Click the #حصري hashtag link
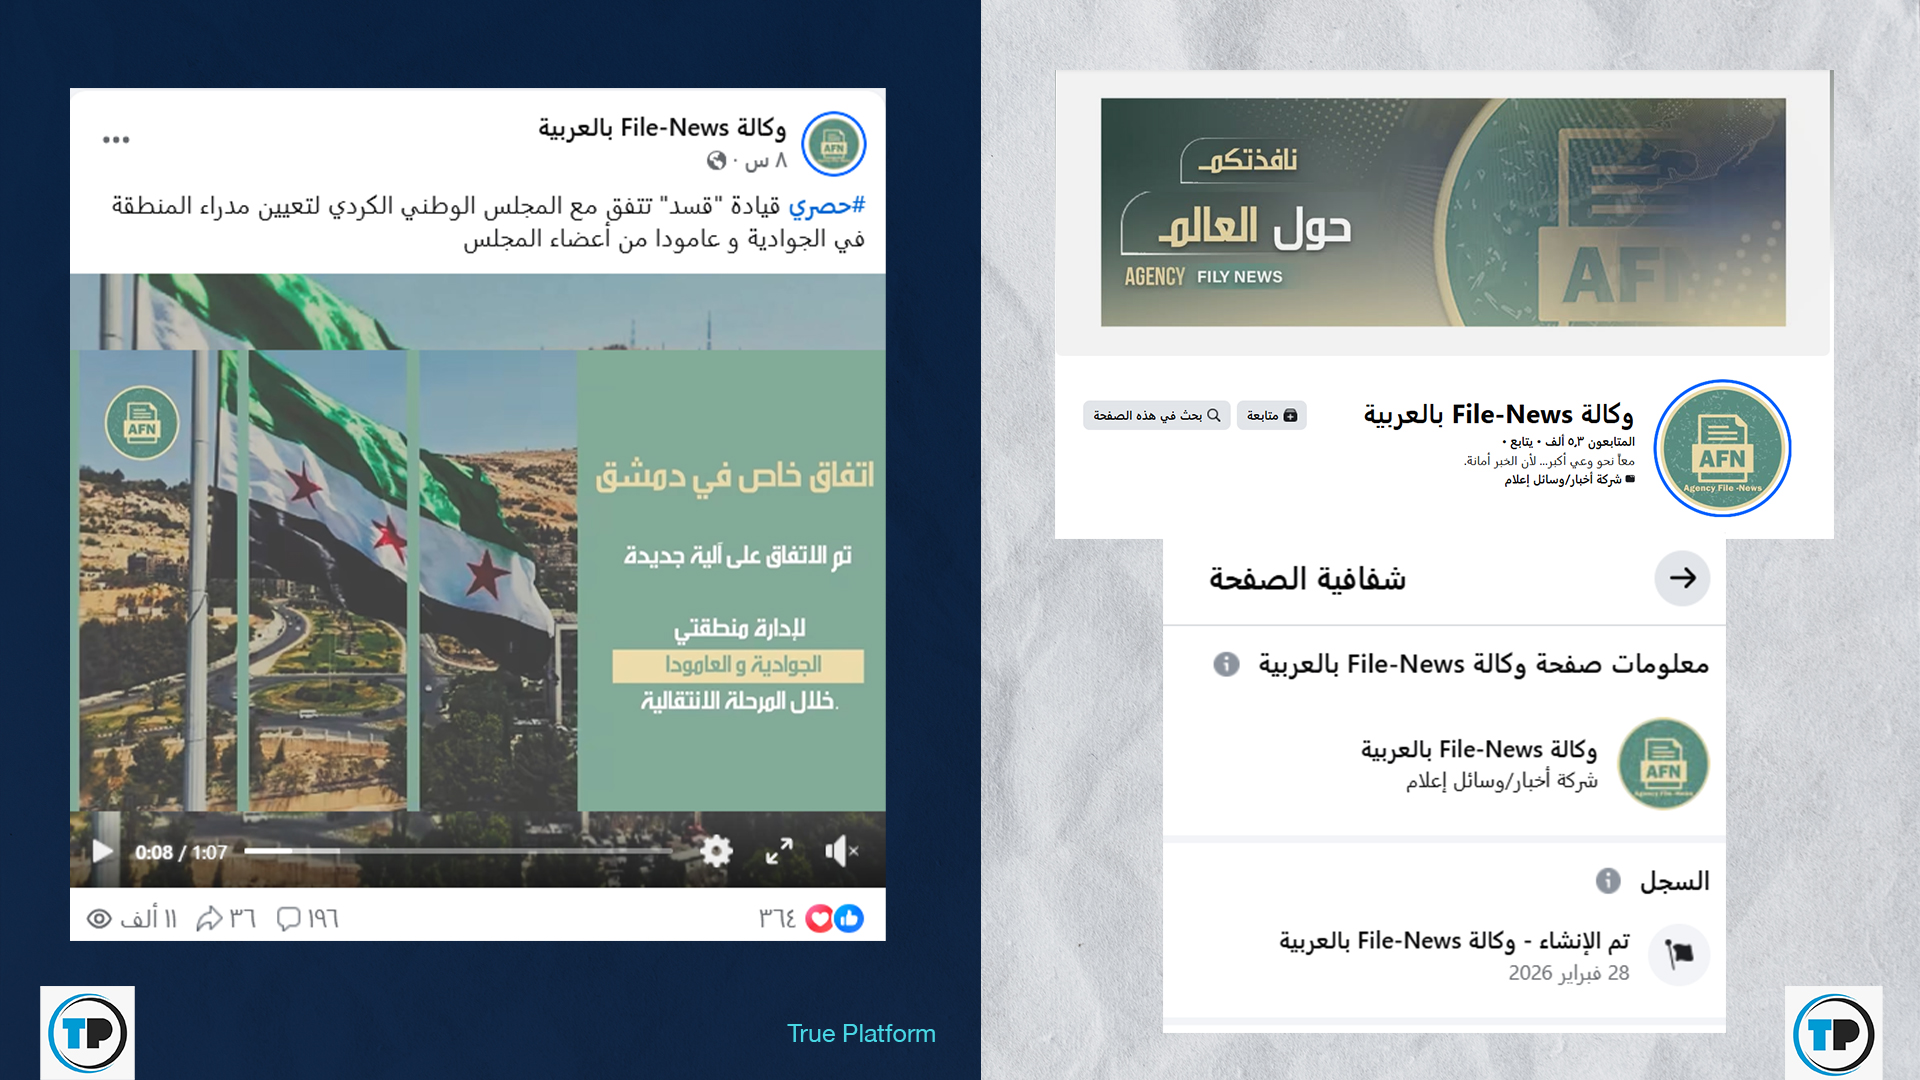The height and width of the screenshot is (1080, 1920). point(826,206)
